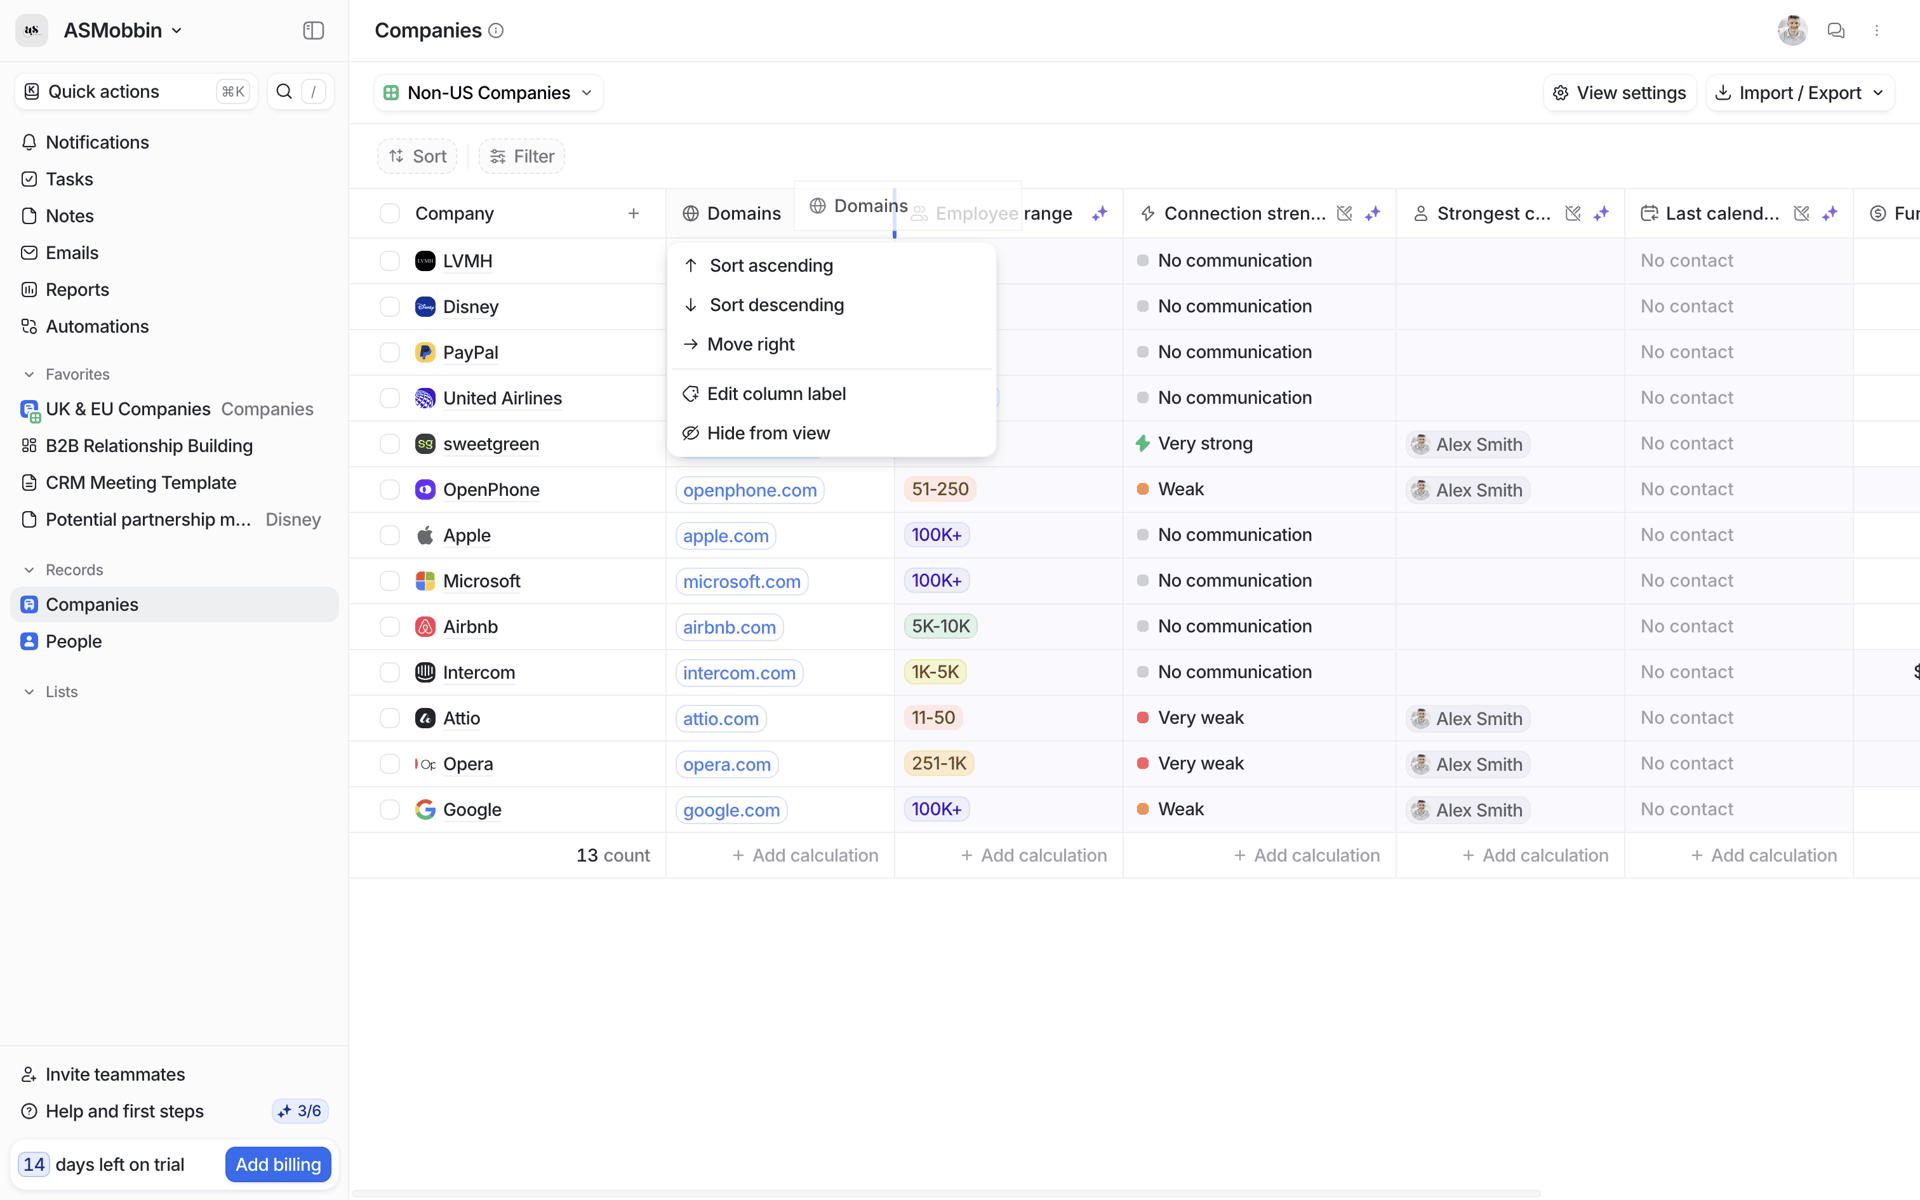Click the edit-off icon on Connection strength column

click(x=1345, y=213)
